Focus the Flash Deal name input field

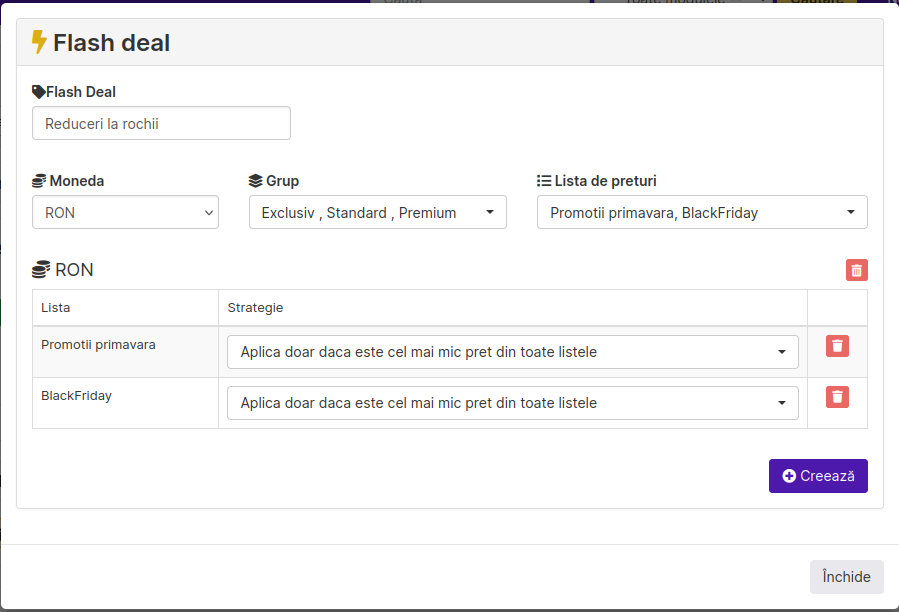161,123
